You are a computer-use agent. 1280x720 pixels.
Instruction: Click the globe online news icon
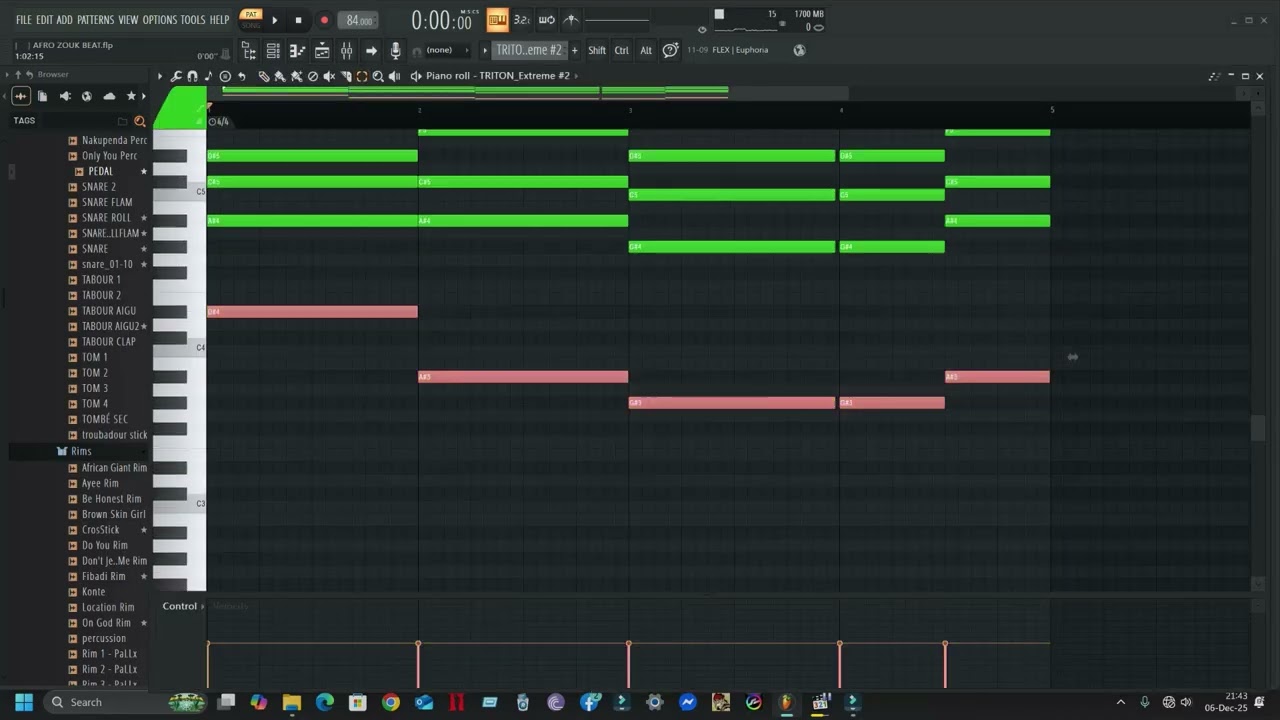coord(799,50)
